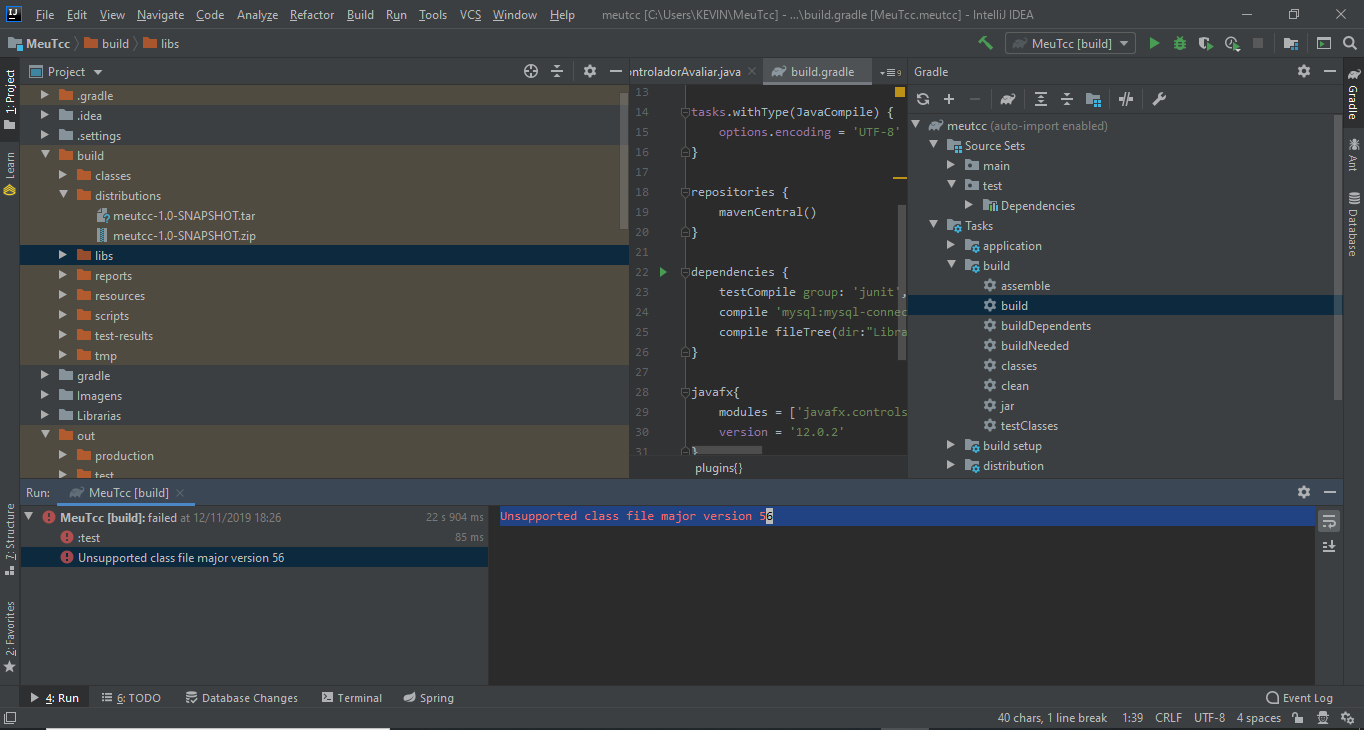Click UTF-8 encoding in status bar
Screen dimensions: 1364x730
[x=1208, y=718]
